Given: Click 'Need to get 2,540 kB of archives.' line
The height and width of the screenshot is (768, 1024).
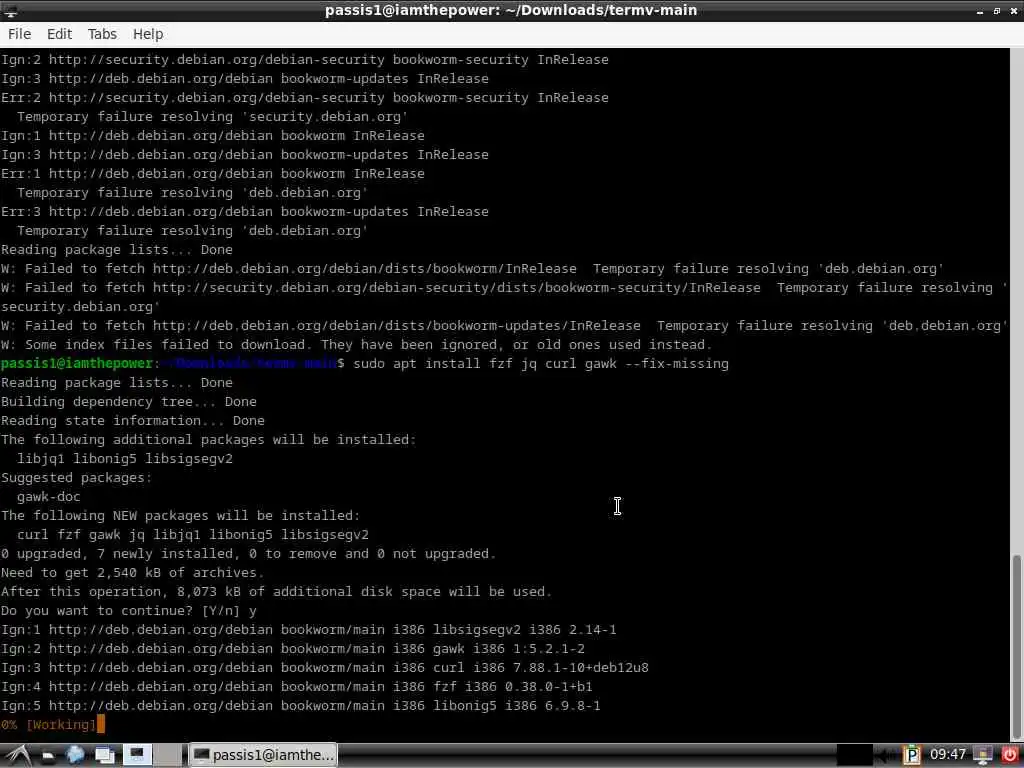Looking at the screenshot, I should pyautogui.click(x=133, y=573).
